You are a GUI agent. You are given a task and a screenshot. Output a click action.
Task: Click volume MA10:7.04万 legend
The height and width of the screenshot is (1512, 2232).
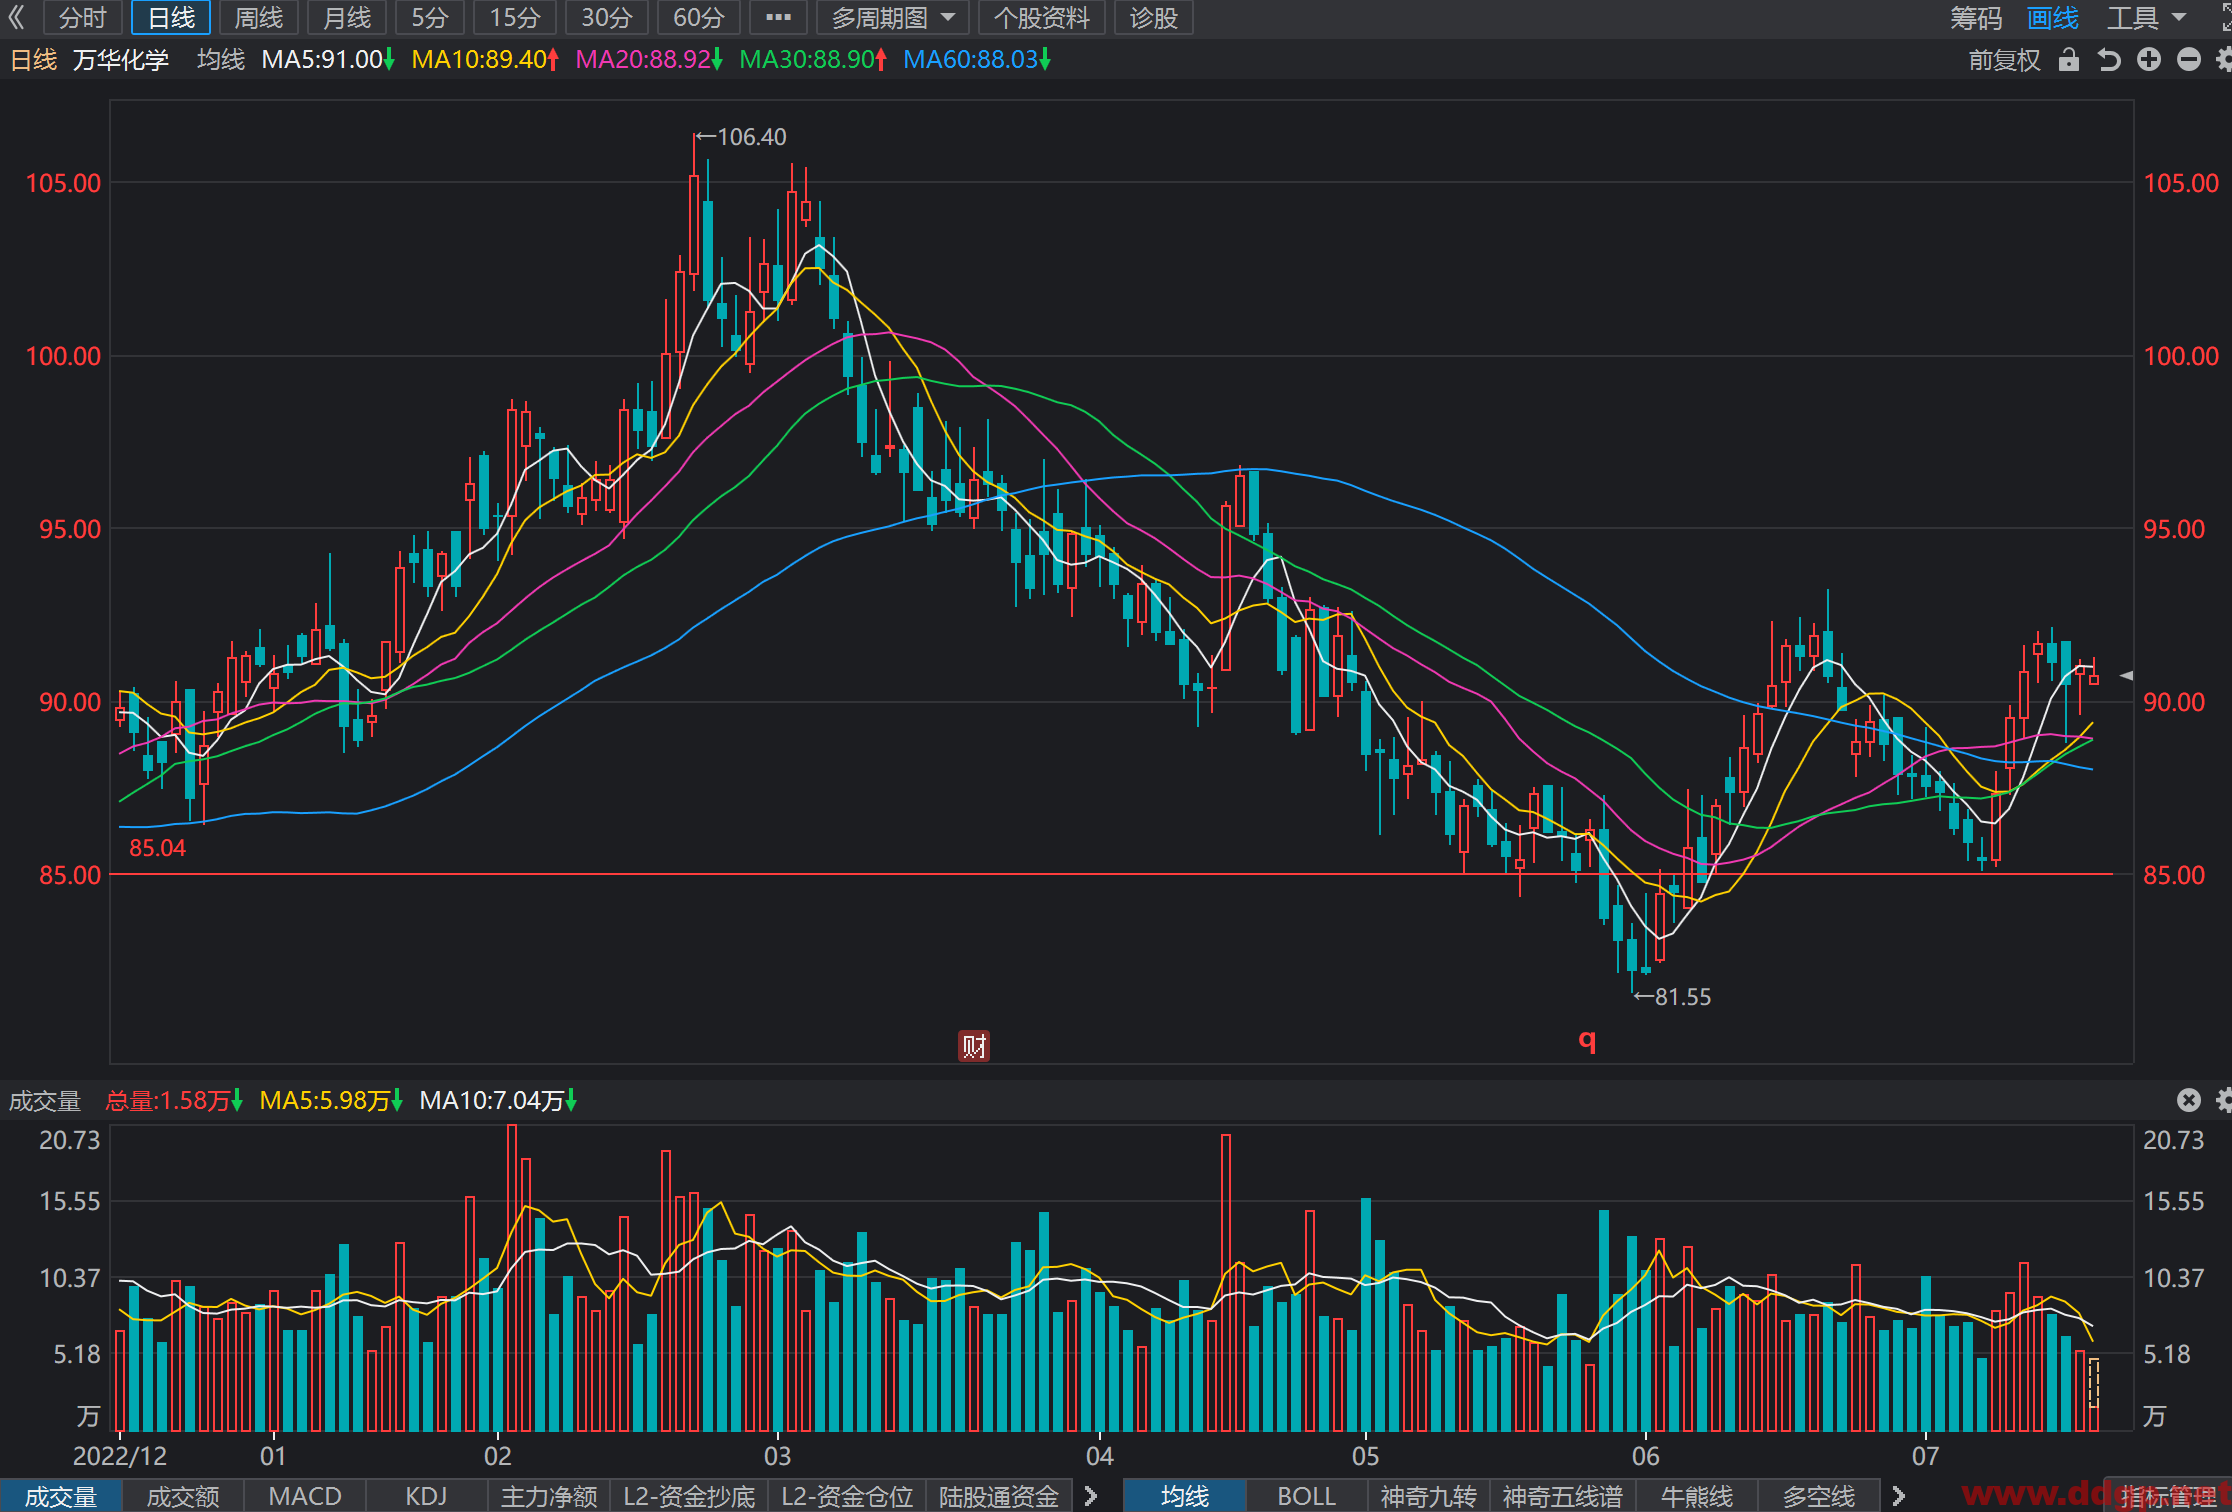pyautogui.click(x=498, y=1101)
